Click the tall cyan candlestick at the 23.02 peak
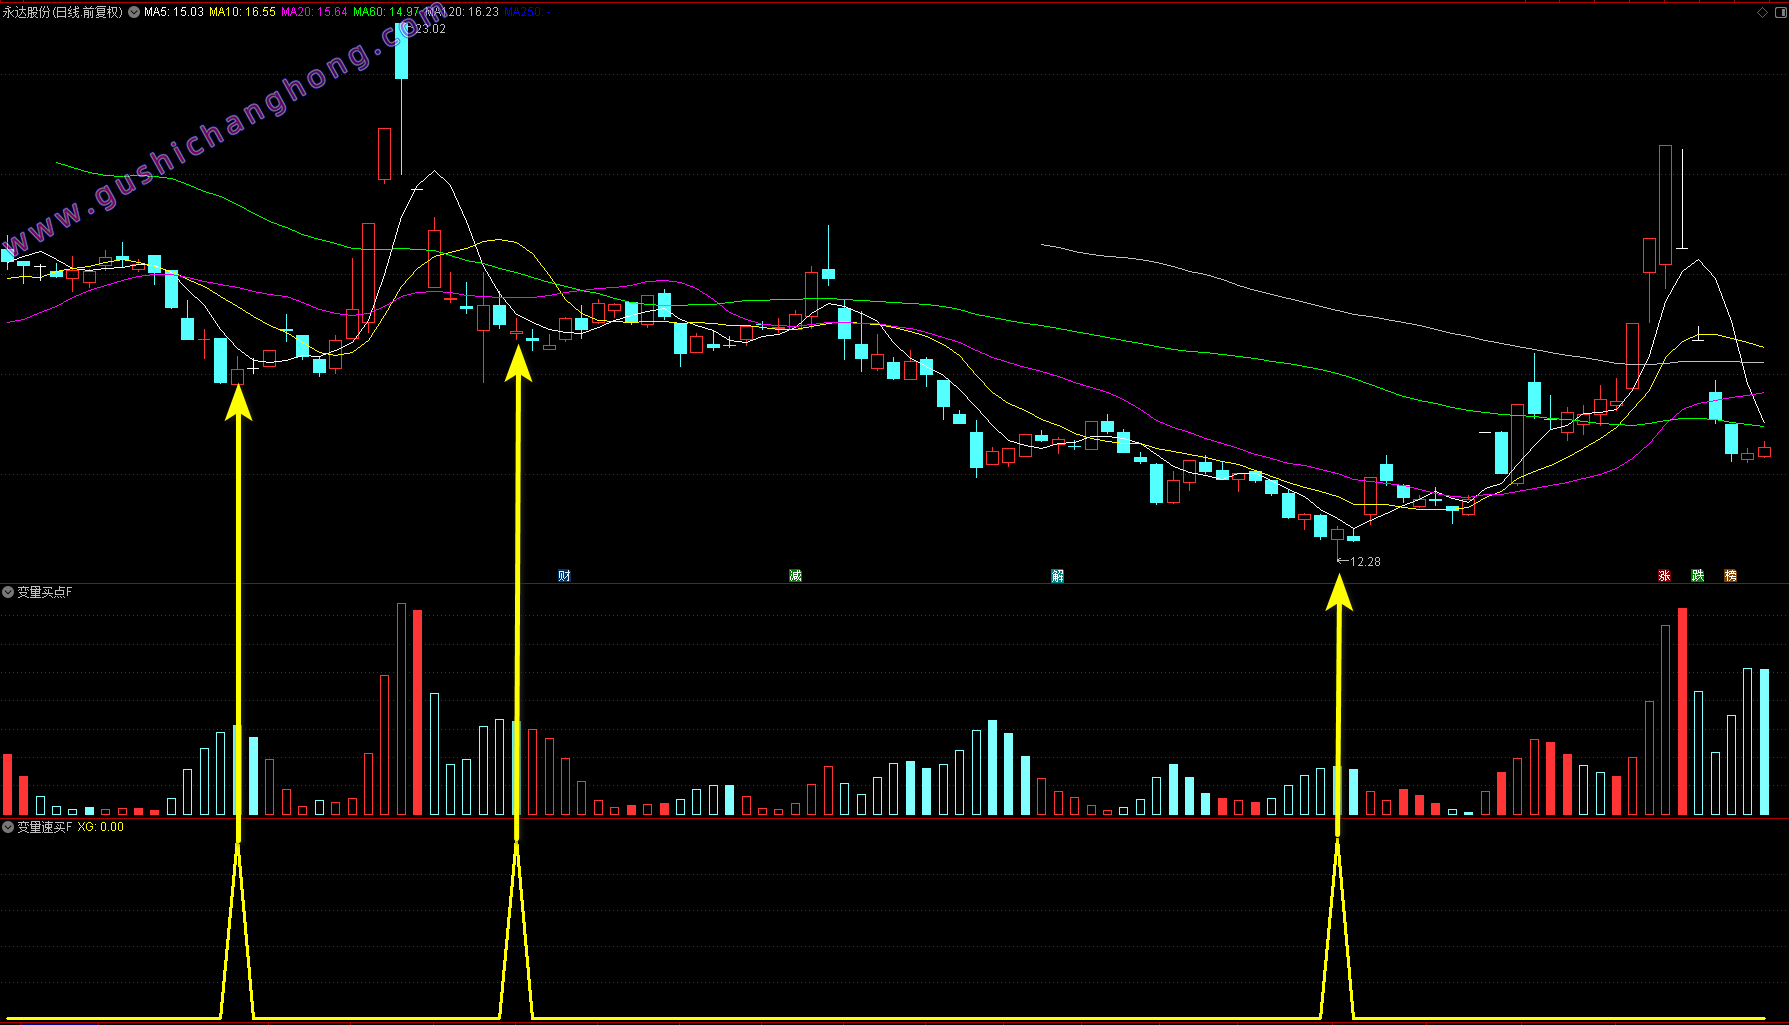The width and height of the screenshot is (1789, 1025). 402,51
